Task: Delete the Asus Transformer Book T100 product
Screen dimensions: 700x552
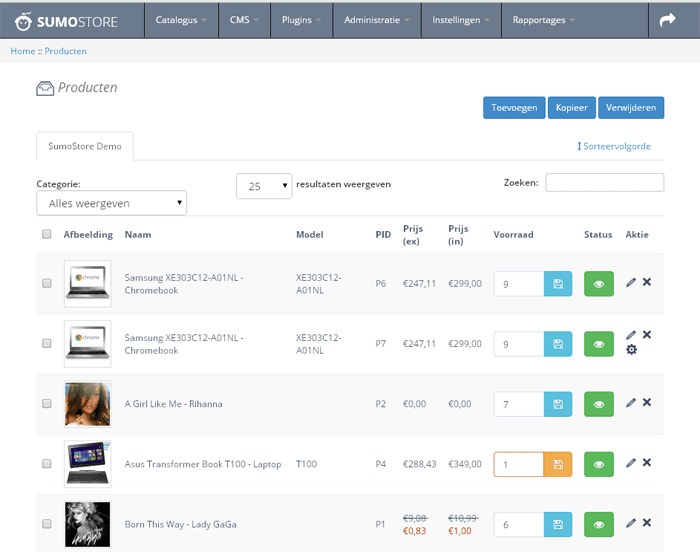Action: (x=647, y=463)
